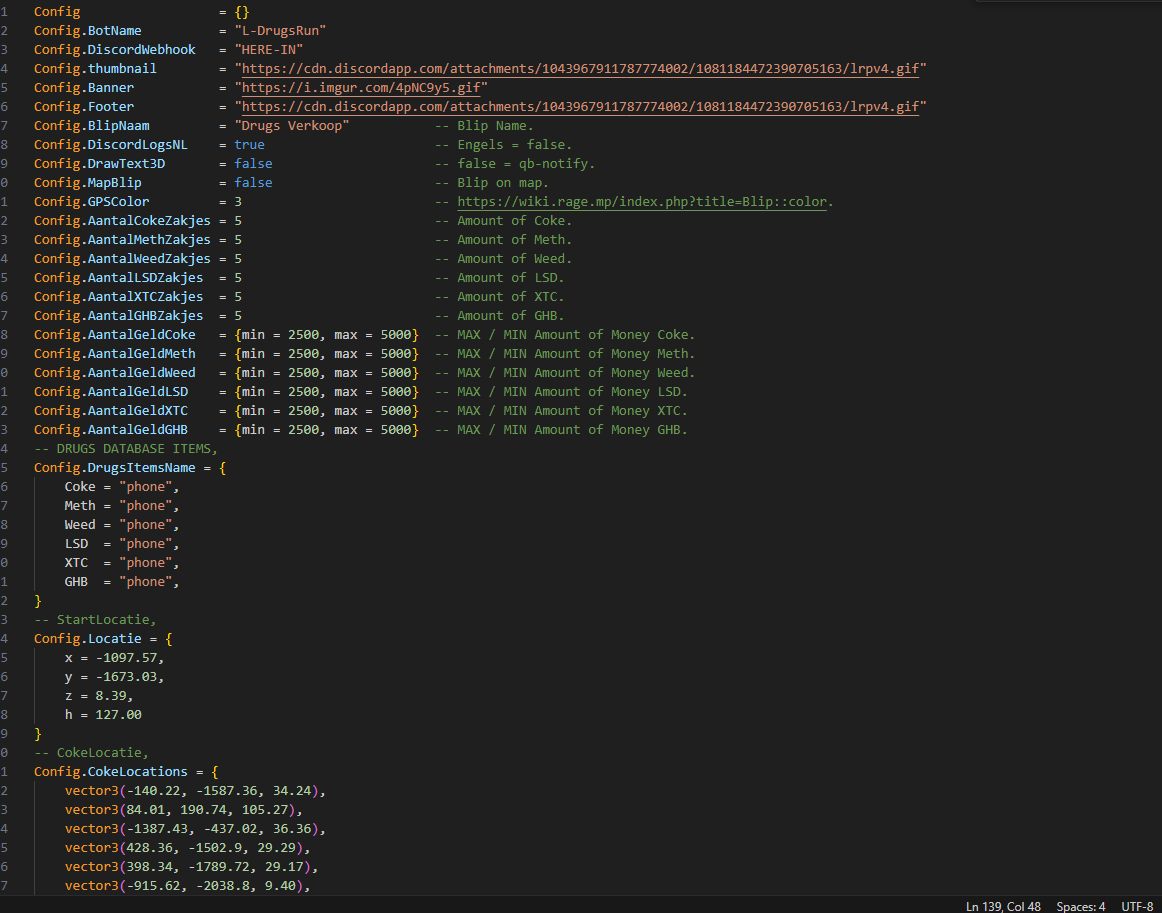Click the Config.AantalGeldGHB variable

click(111, 430)
